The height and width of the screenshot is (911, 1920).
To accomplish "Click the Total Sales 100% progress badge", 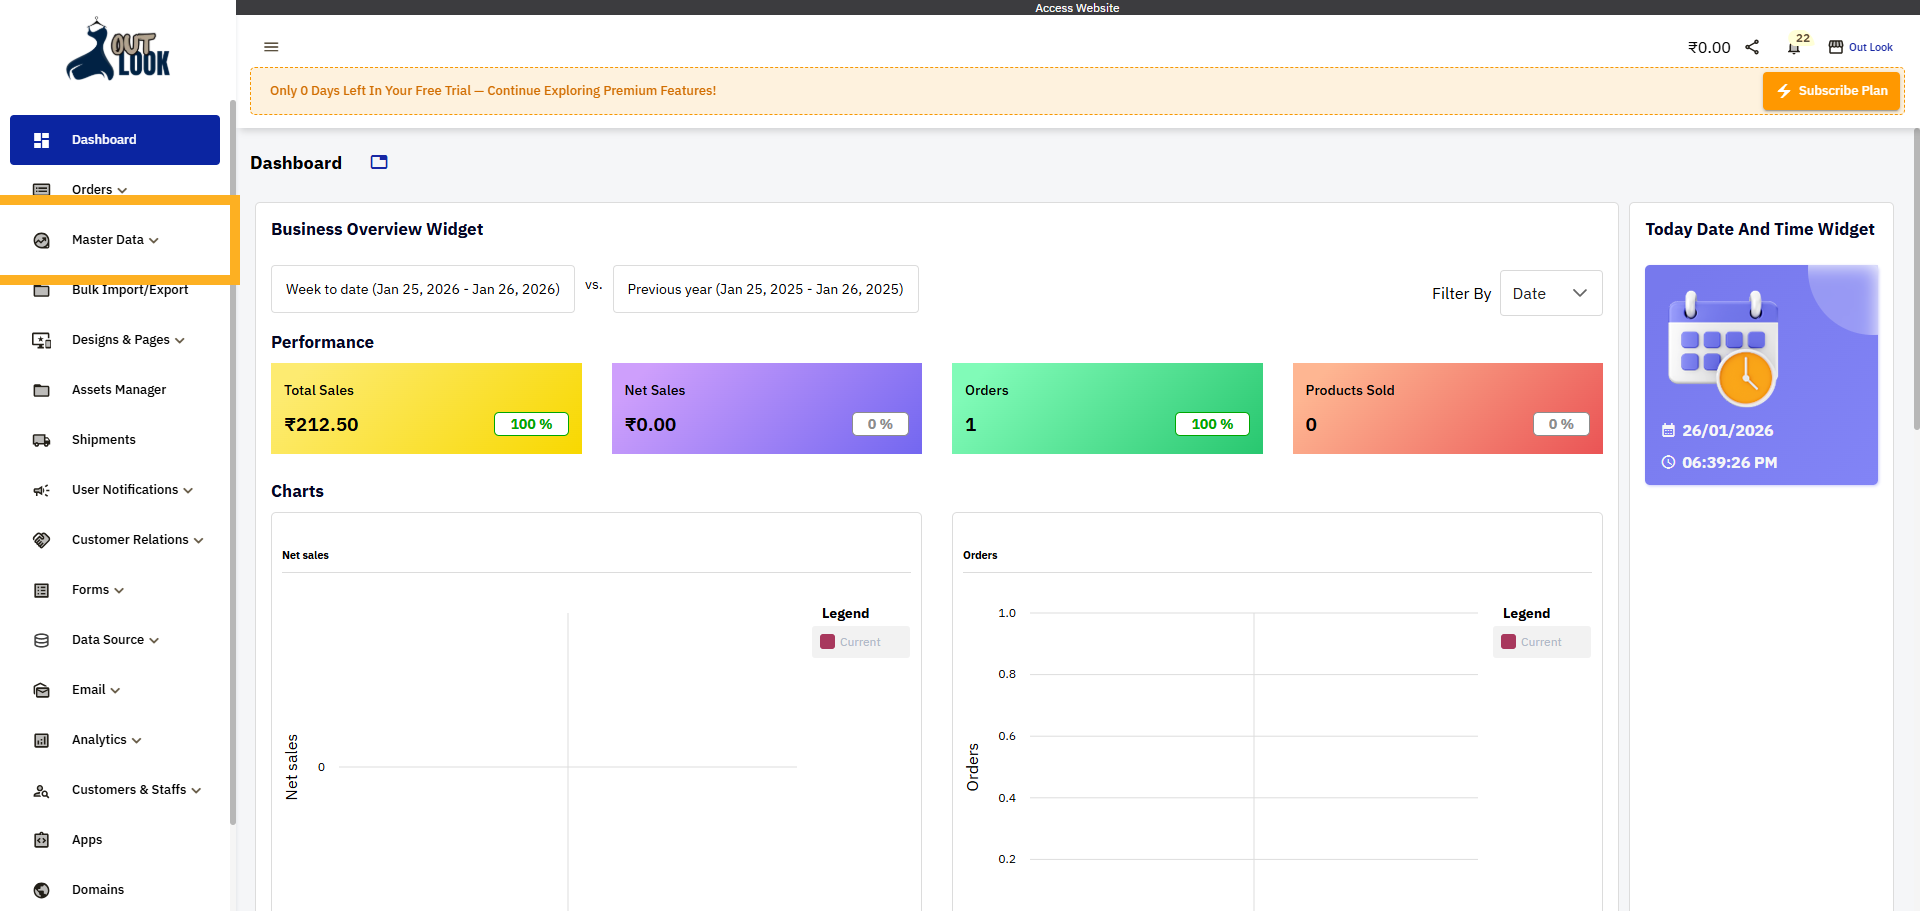I will [531, 424].
